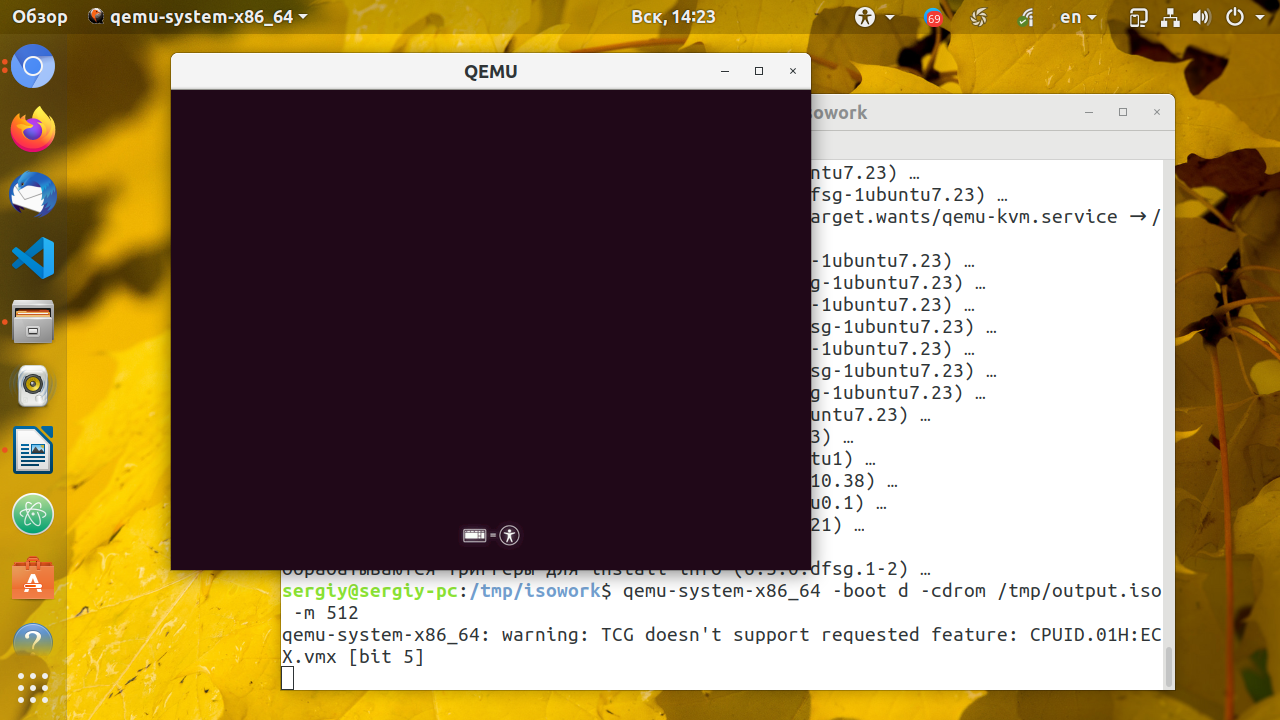
Task: Click the terminal window scrollbar thumb
Action: coord(1169,666)
